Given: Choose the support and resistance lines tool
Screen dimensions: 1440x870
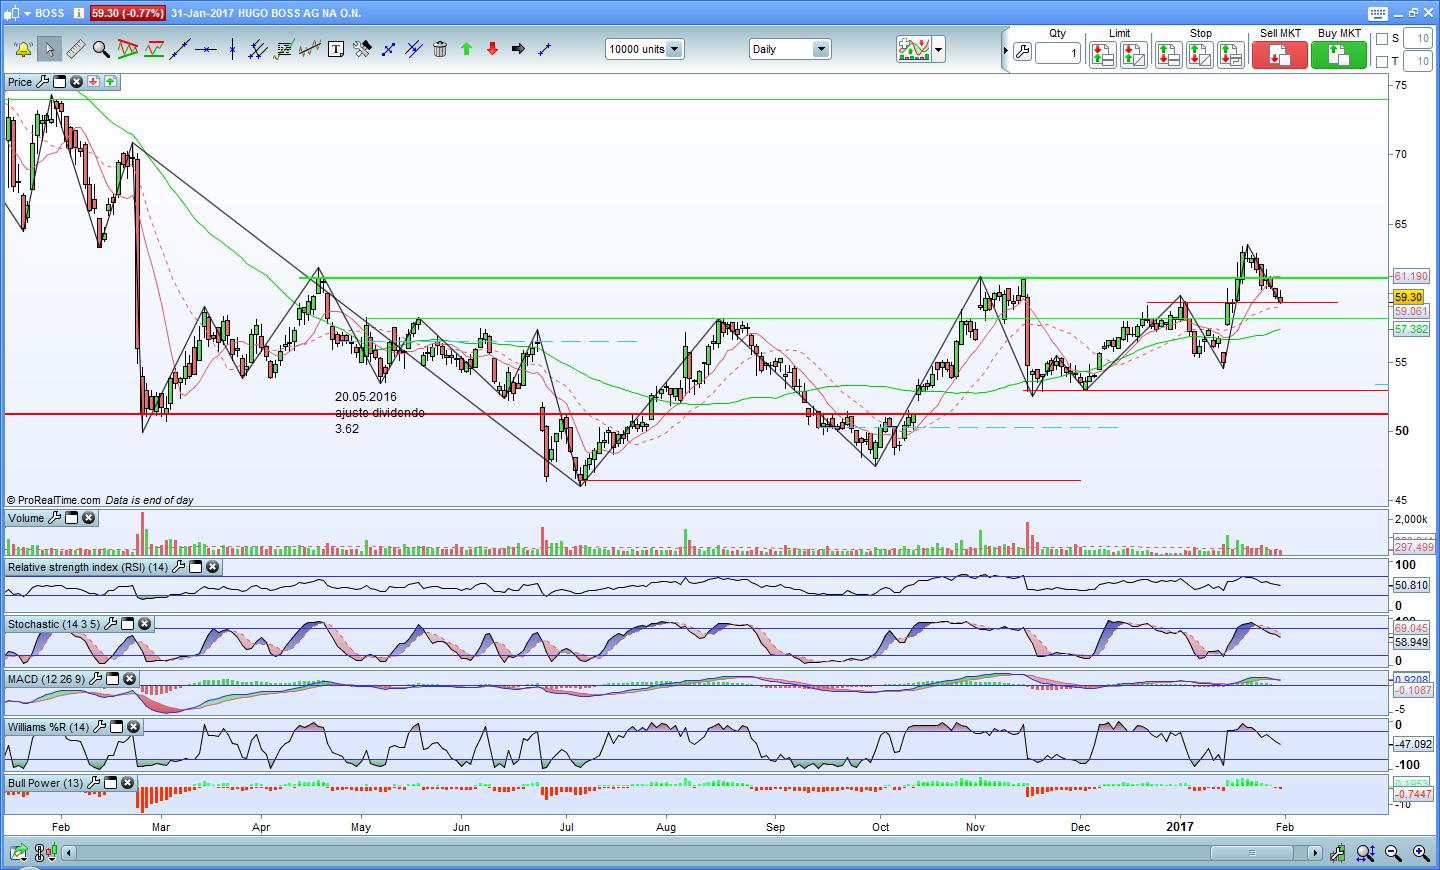Looking at the screenshot, I should (x=154, y=49).
